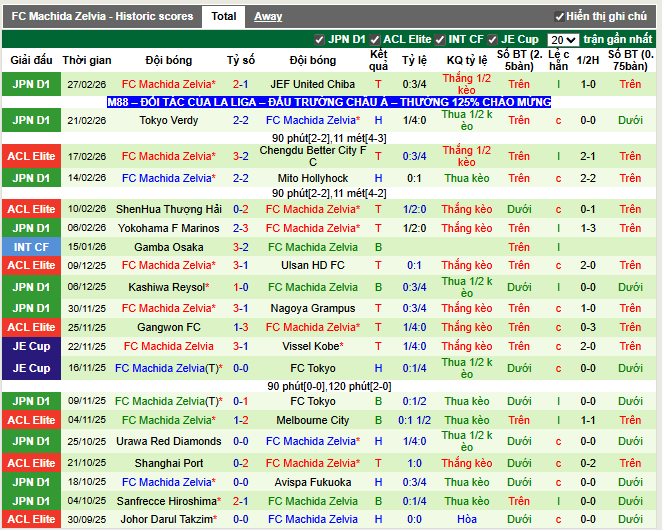
Task: Select Vissel Kobe team name
Action: 312,346
